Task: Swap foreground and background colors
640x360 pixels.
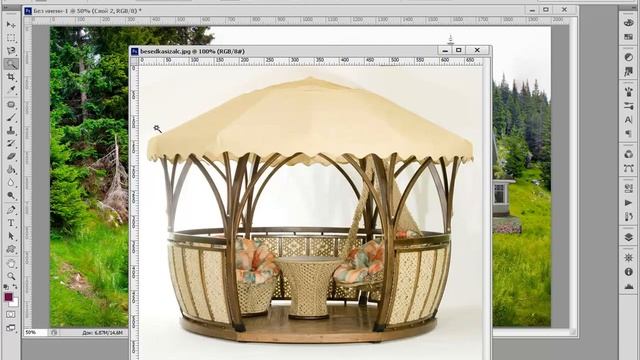Action: pyautogui.click(x=15, y=287)
